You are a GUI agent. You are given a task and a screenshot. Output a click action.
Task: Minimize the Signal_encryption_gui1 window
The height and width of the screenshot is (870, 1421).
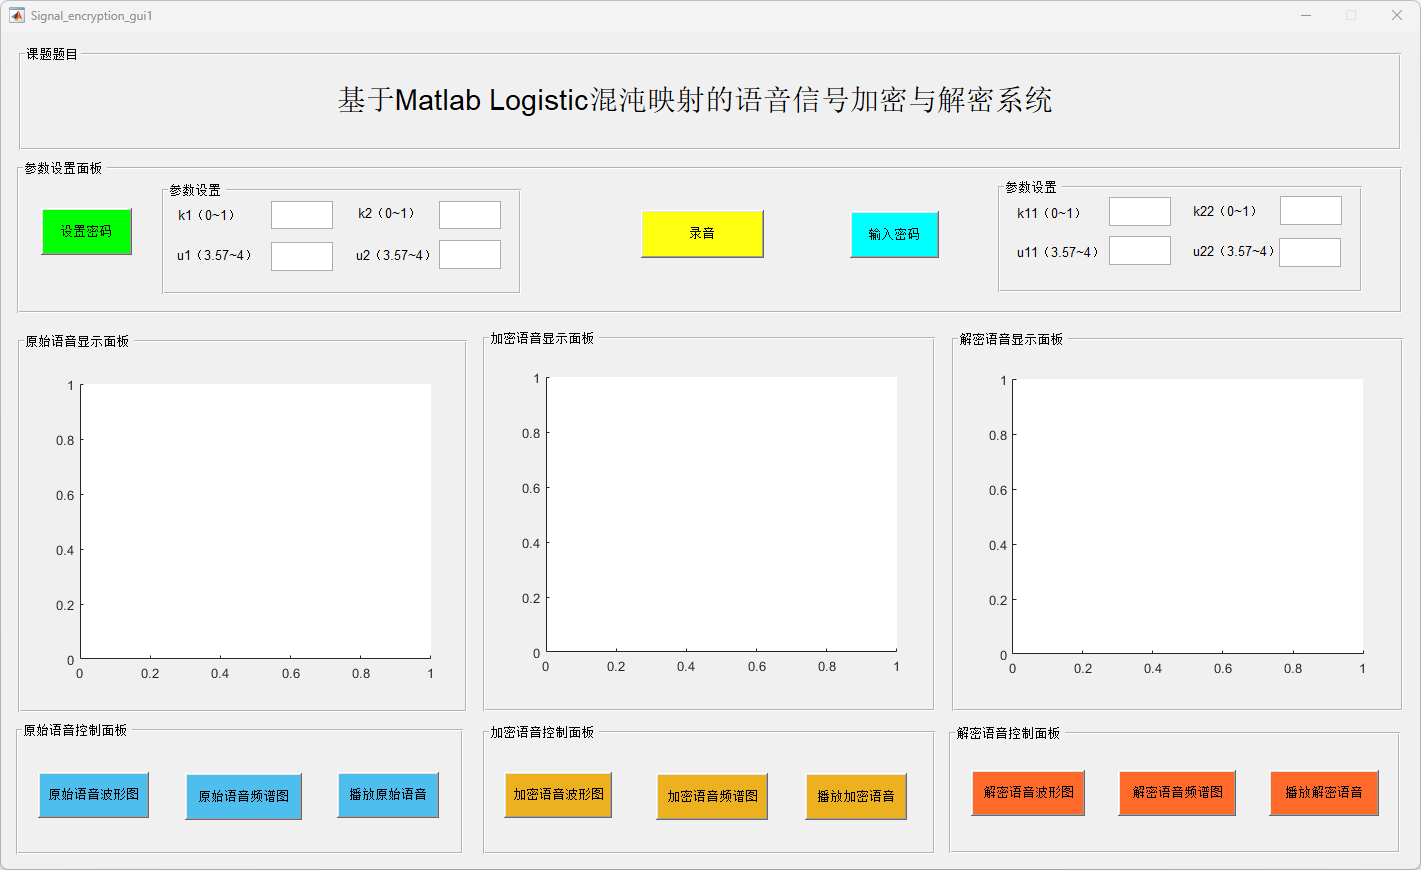1306,15
